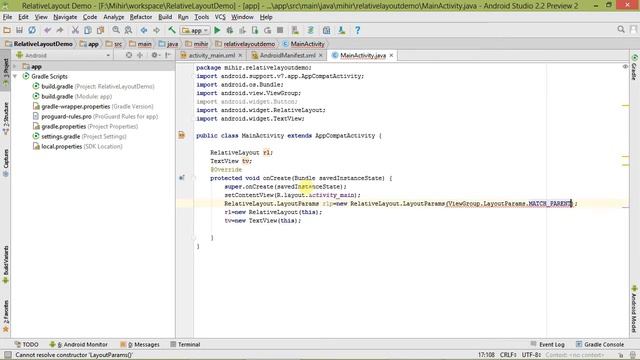Click the Cut scissors icon
Image resolution: width=640 pixels, height=360 pixels.
[x=75, y=30]
